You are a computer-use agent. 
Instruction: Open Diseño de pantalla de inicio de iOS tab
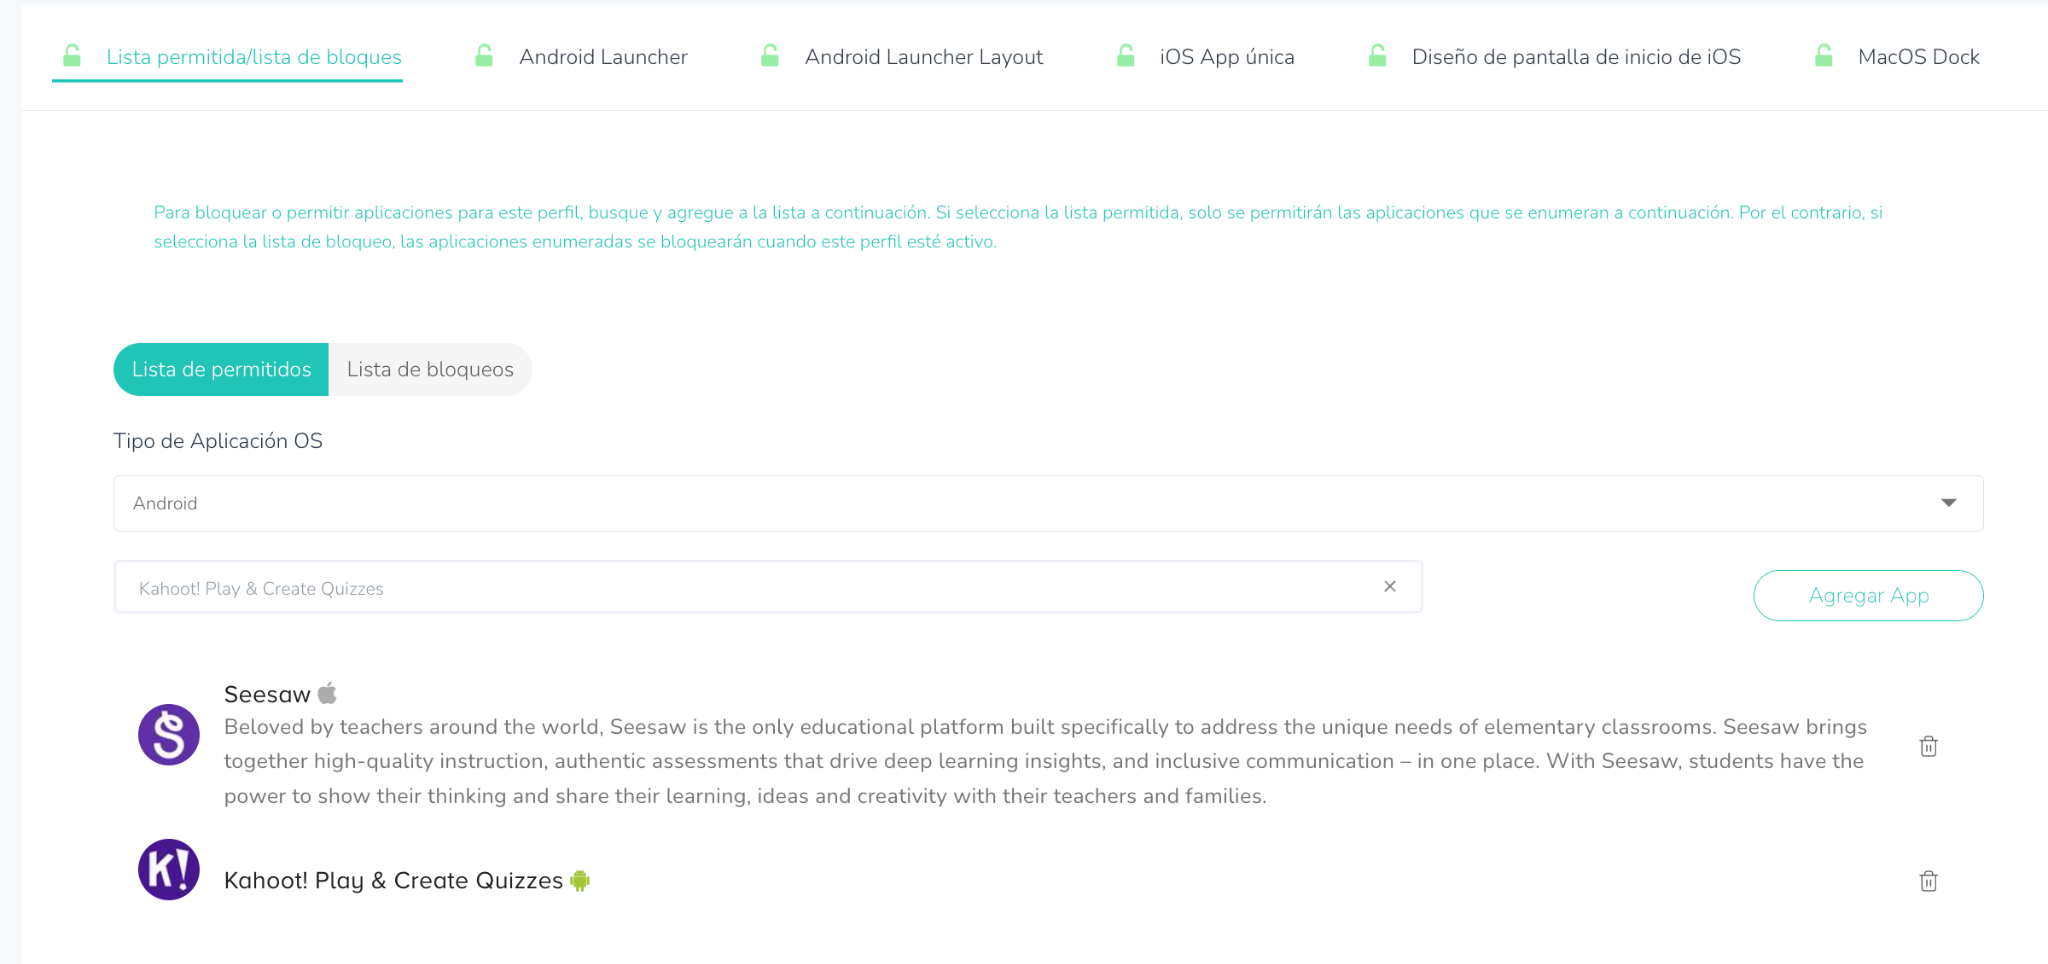tap(1575, 57)
